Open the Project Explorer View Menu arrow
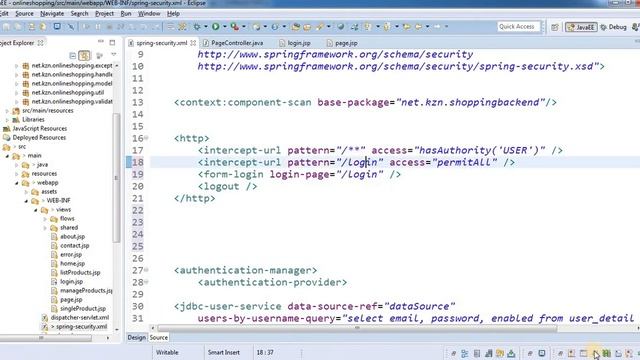The image size is (640, 360). [x=113, y=55]
